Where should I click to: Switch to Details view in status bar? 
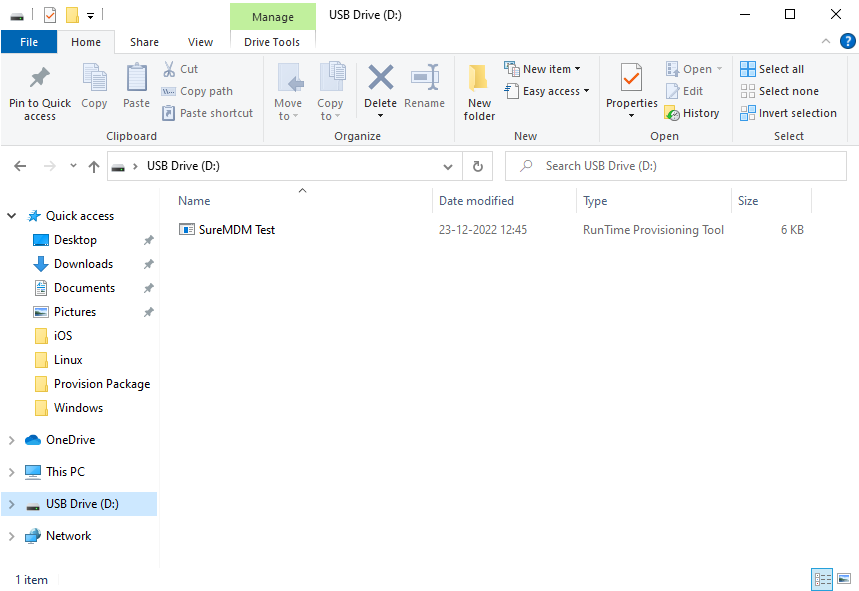click(x=822, y=579)
